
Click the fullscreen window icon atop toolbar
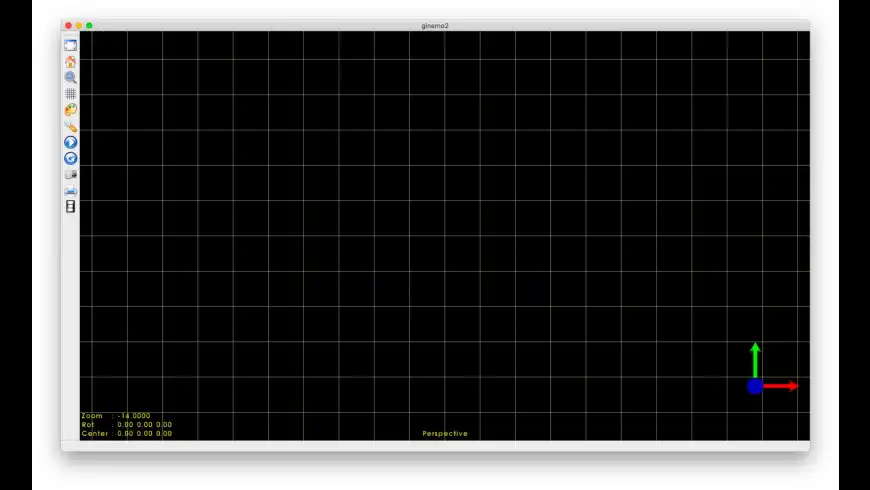[70, 45]
